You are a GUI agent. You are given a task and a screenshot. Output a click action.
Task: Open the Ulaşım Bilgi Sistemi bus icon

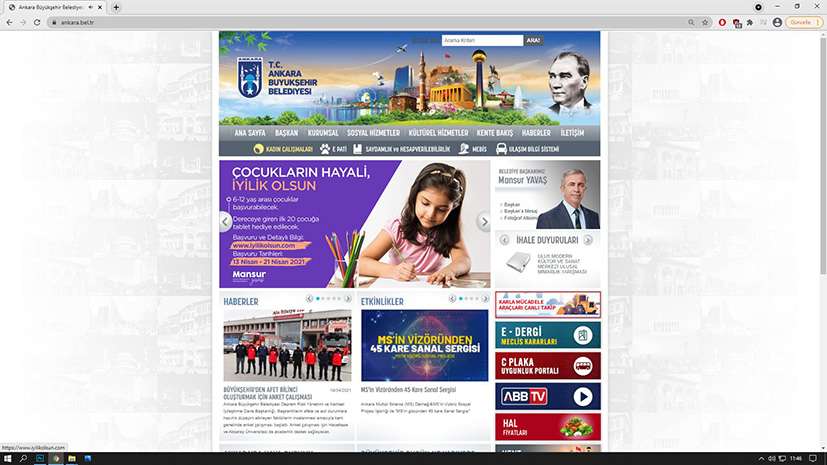click(500, 149)
